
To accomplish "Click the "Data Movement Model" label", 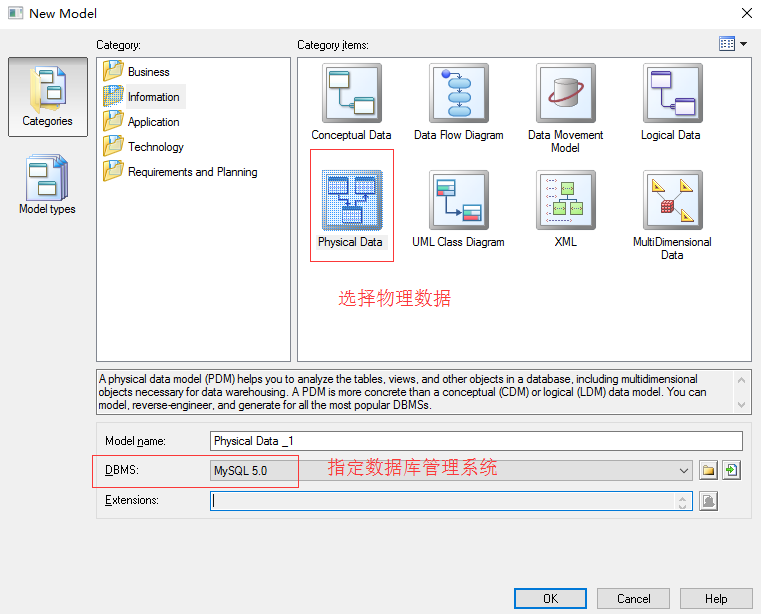I will (x=565, y=141).
